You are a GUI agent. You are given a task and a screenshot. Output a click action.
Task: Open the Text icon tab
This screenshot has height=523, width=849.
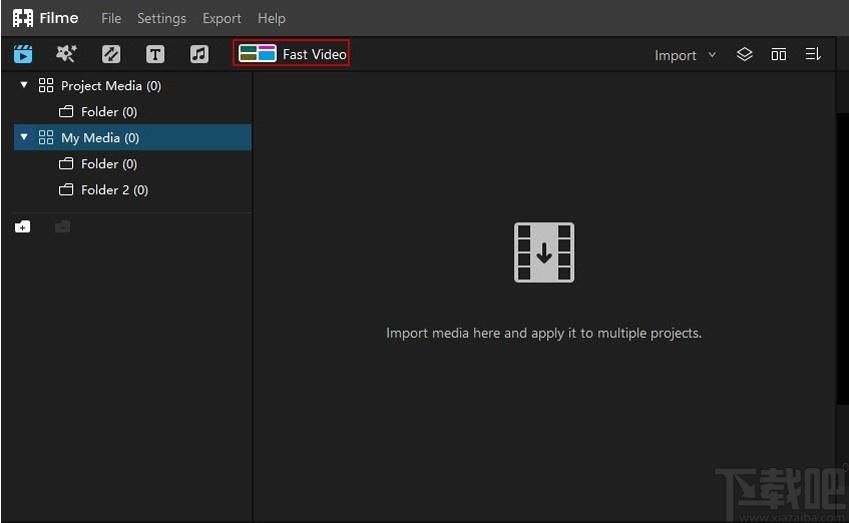coord(155,54)
